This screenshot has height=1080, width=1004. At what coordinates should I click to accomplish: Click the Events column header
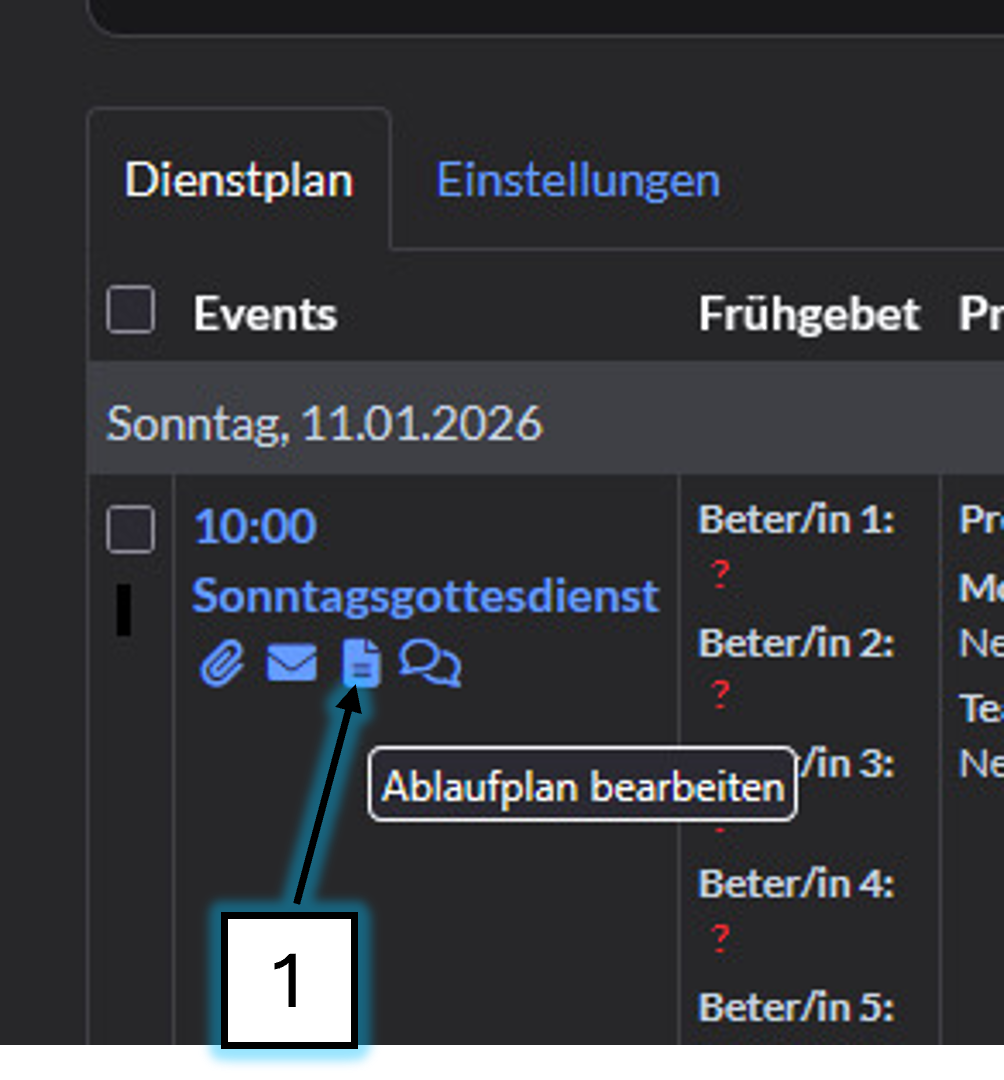point(265,315)
